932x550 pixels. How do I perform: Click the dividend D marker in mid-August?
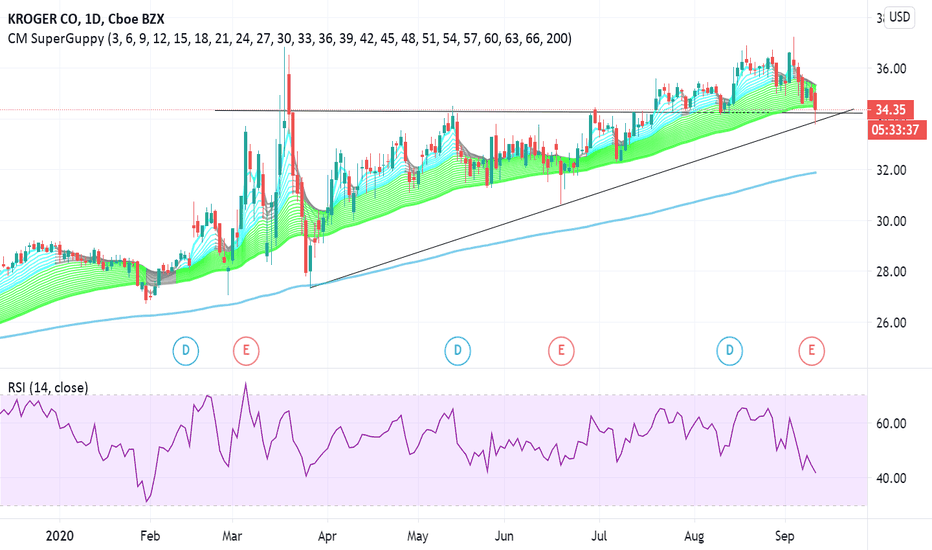point(729,351)
